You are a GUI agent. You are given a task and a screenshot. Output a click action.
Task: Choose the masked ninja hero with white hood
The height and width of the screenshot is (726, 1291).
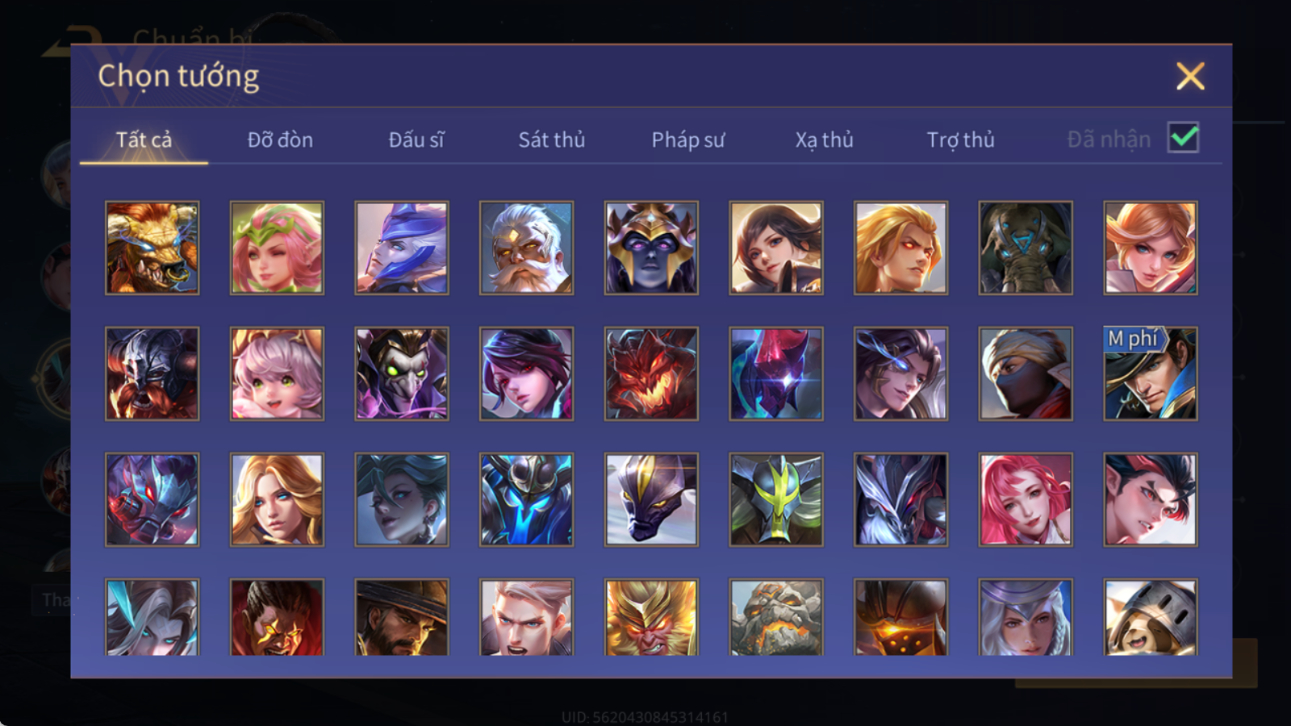click(1025, 374)
